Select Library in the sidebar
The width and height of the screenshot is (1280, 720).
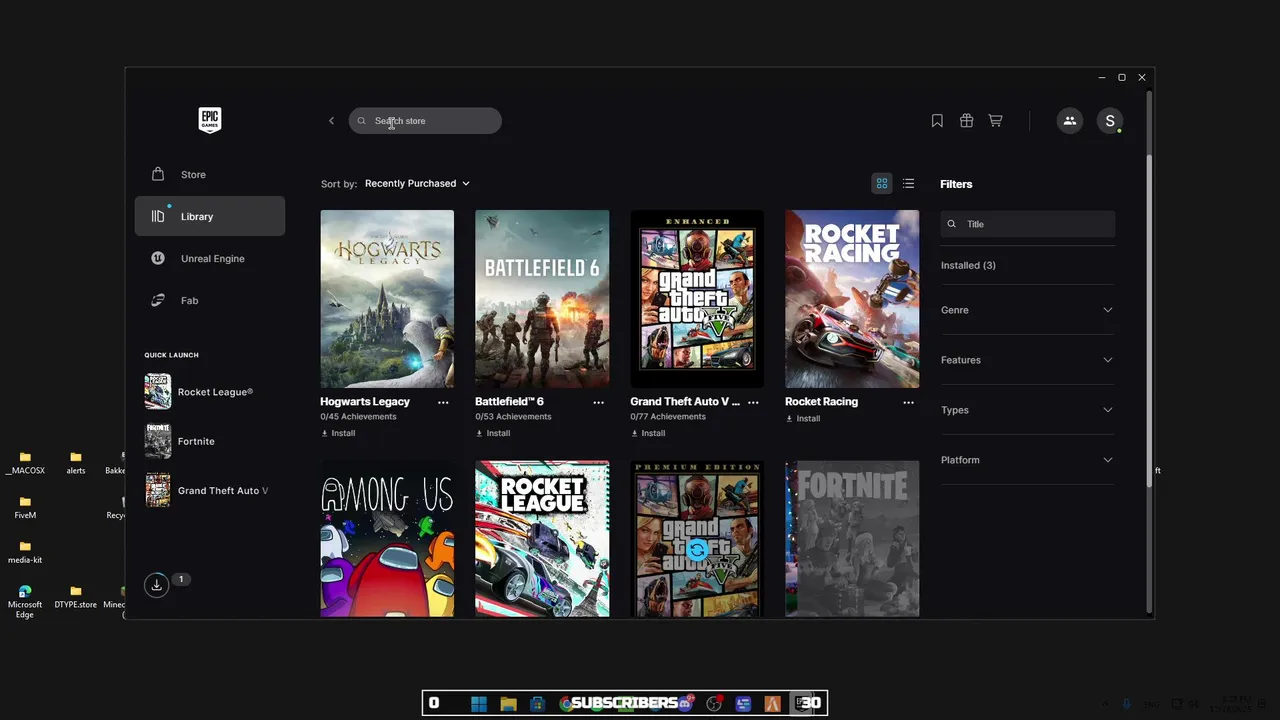210,216
